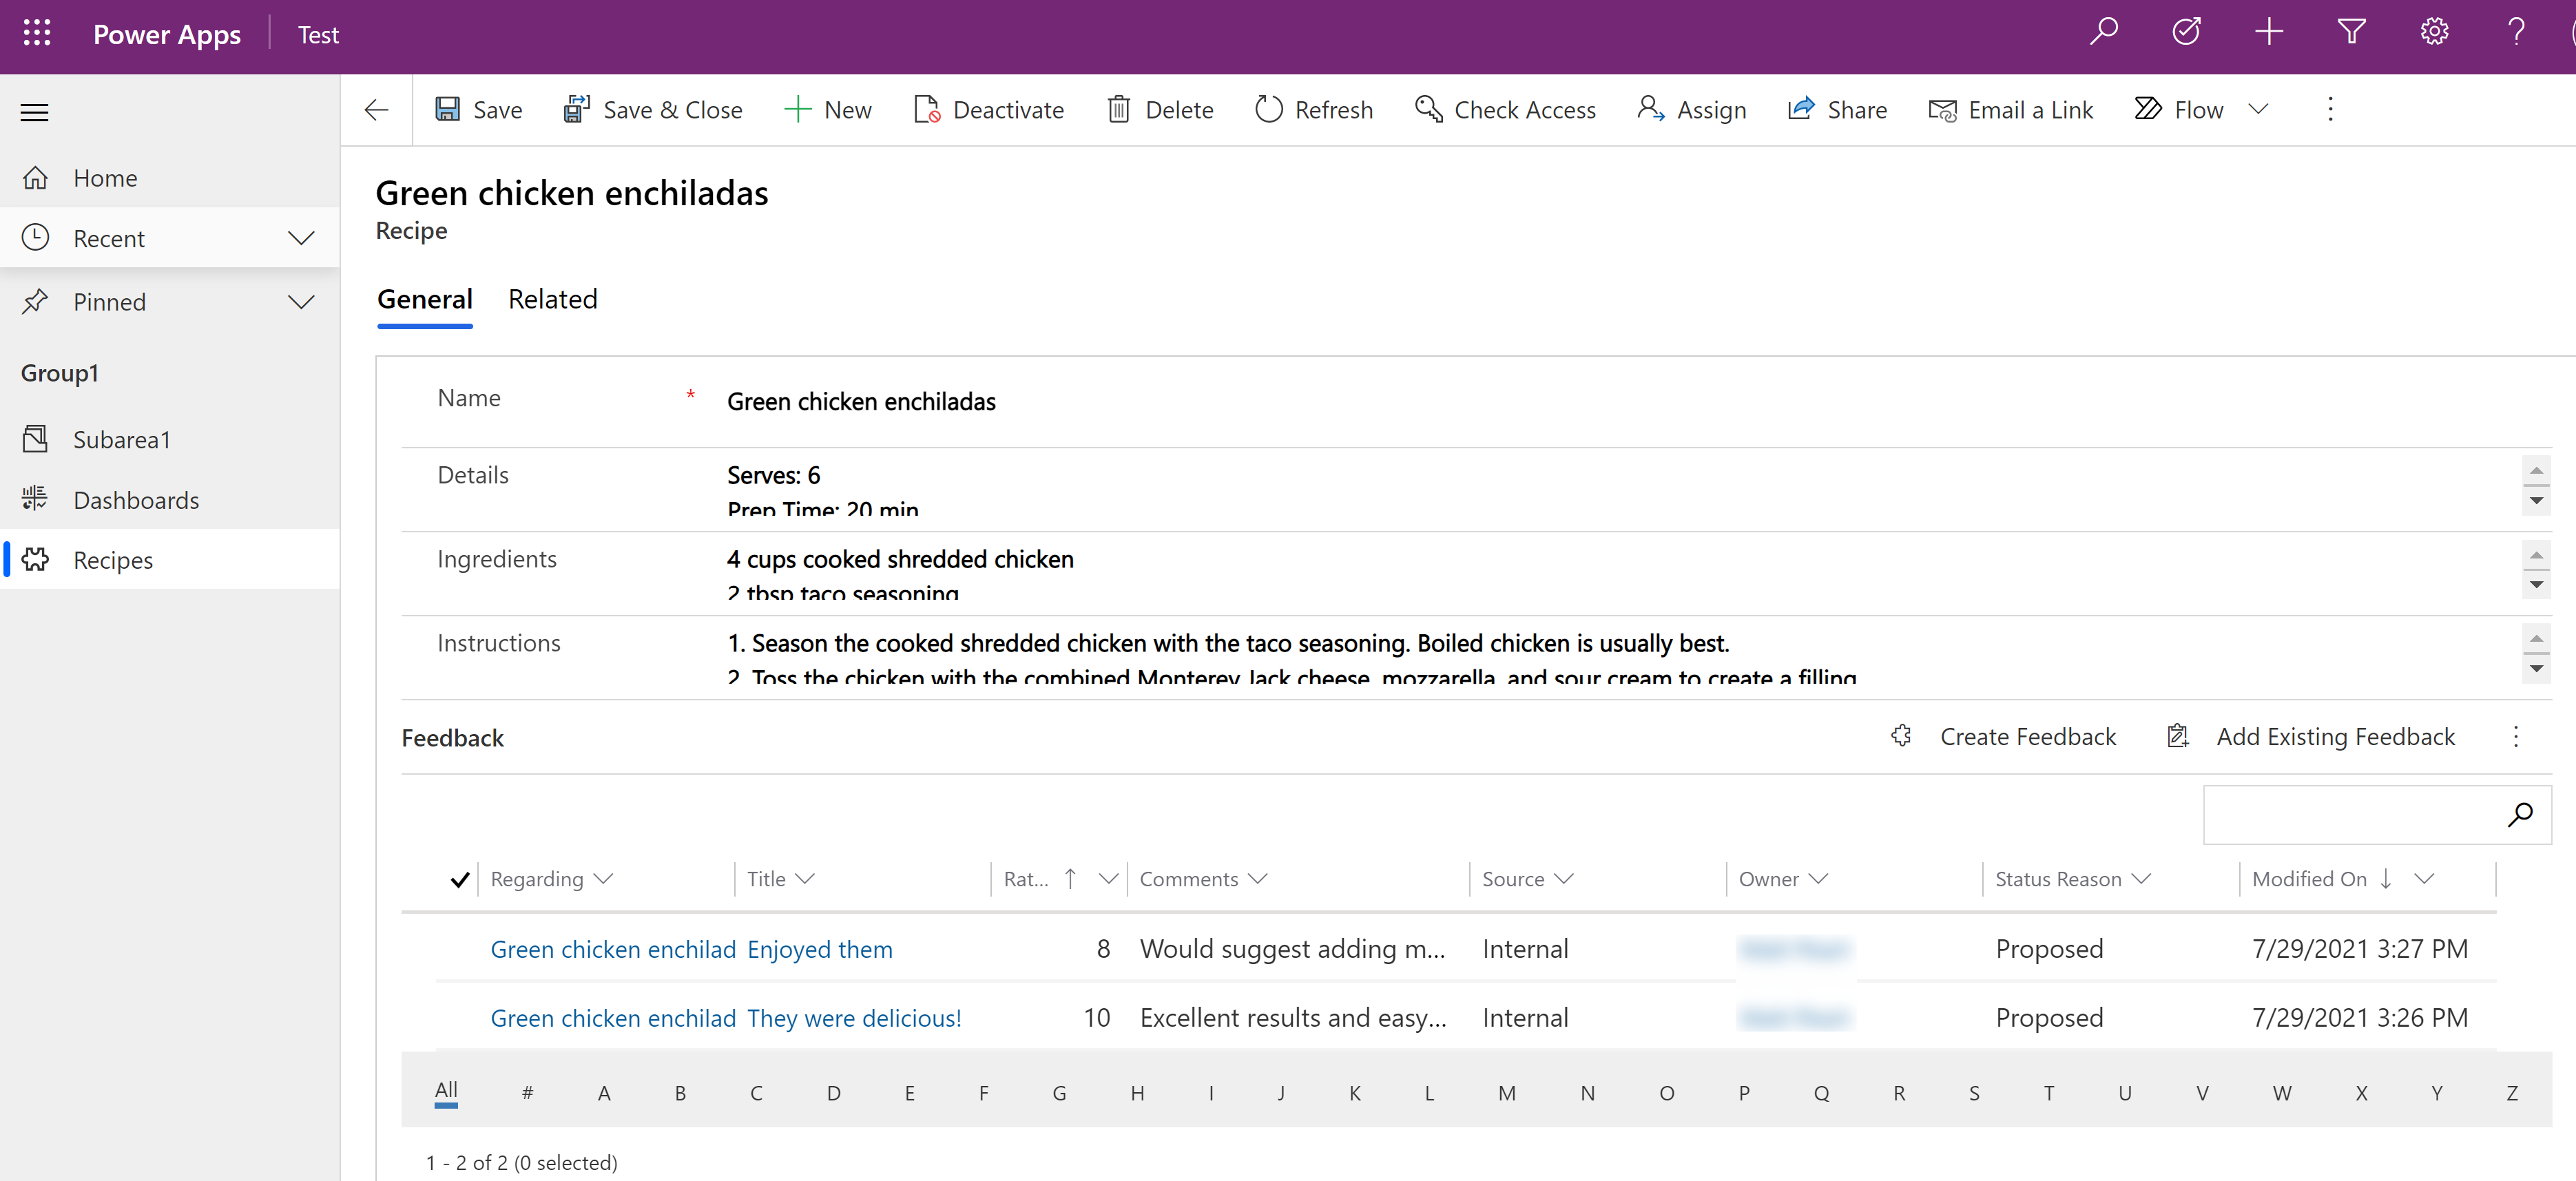Open the 'They were delicious!' feedback link
Screen dimensions: 2576x1181
click(x=854, y=1017)
